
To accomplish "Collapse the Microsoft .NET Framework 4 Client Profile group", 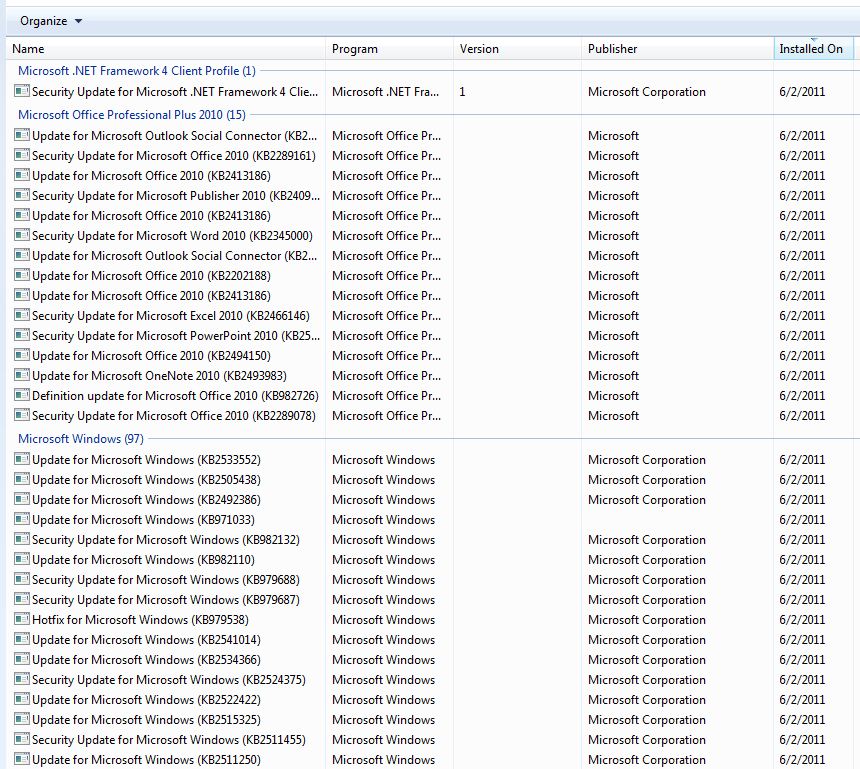I will pos(136,71).
